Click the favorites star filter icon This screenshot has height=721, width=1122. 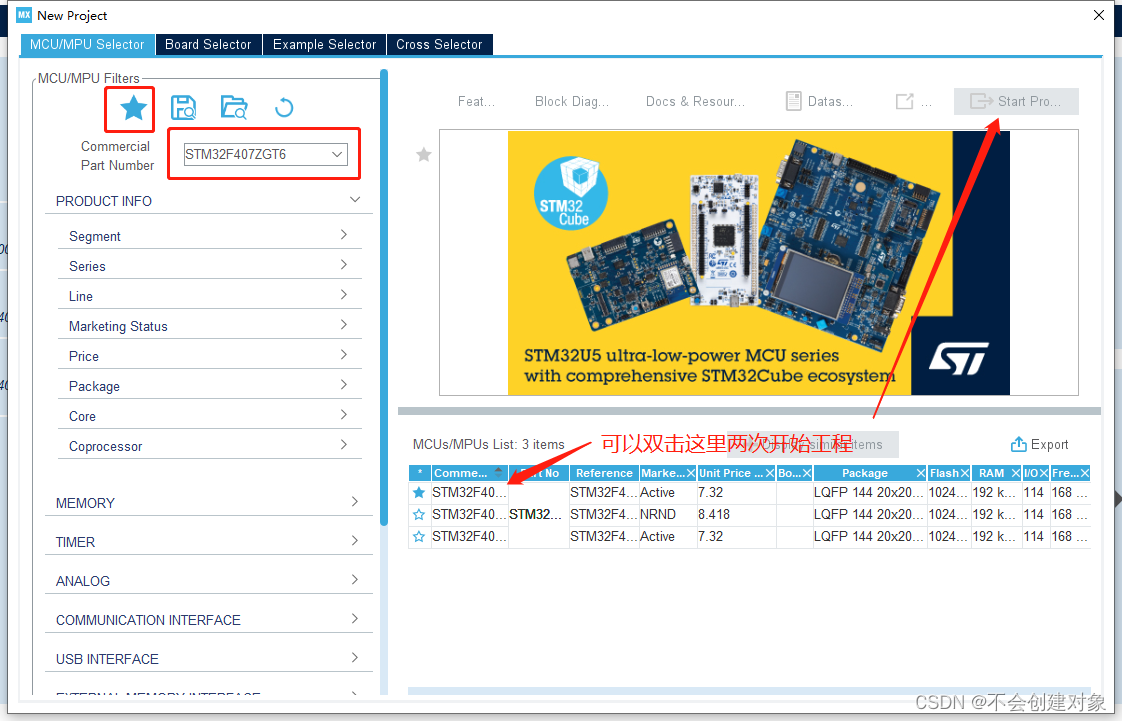[x=133, y=109]
